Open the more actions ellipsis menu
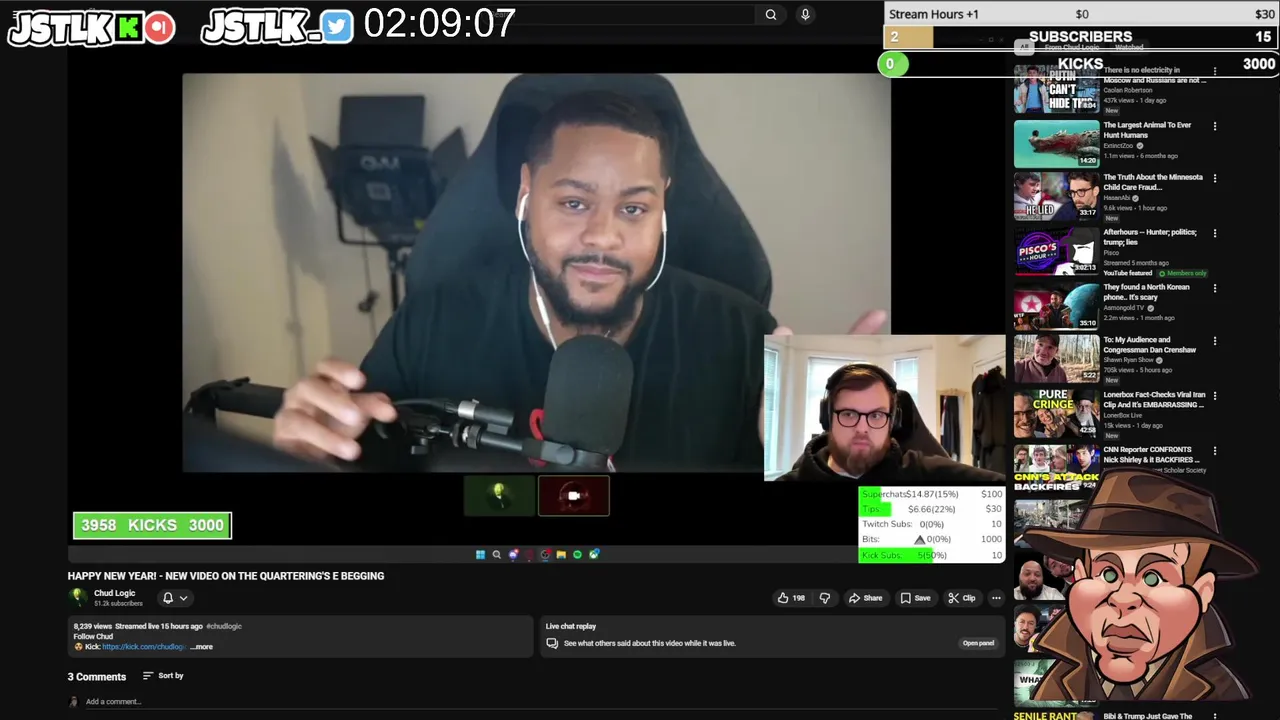 tap(996, 598)
